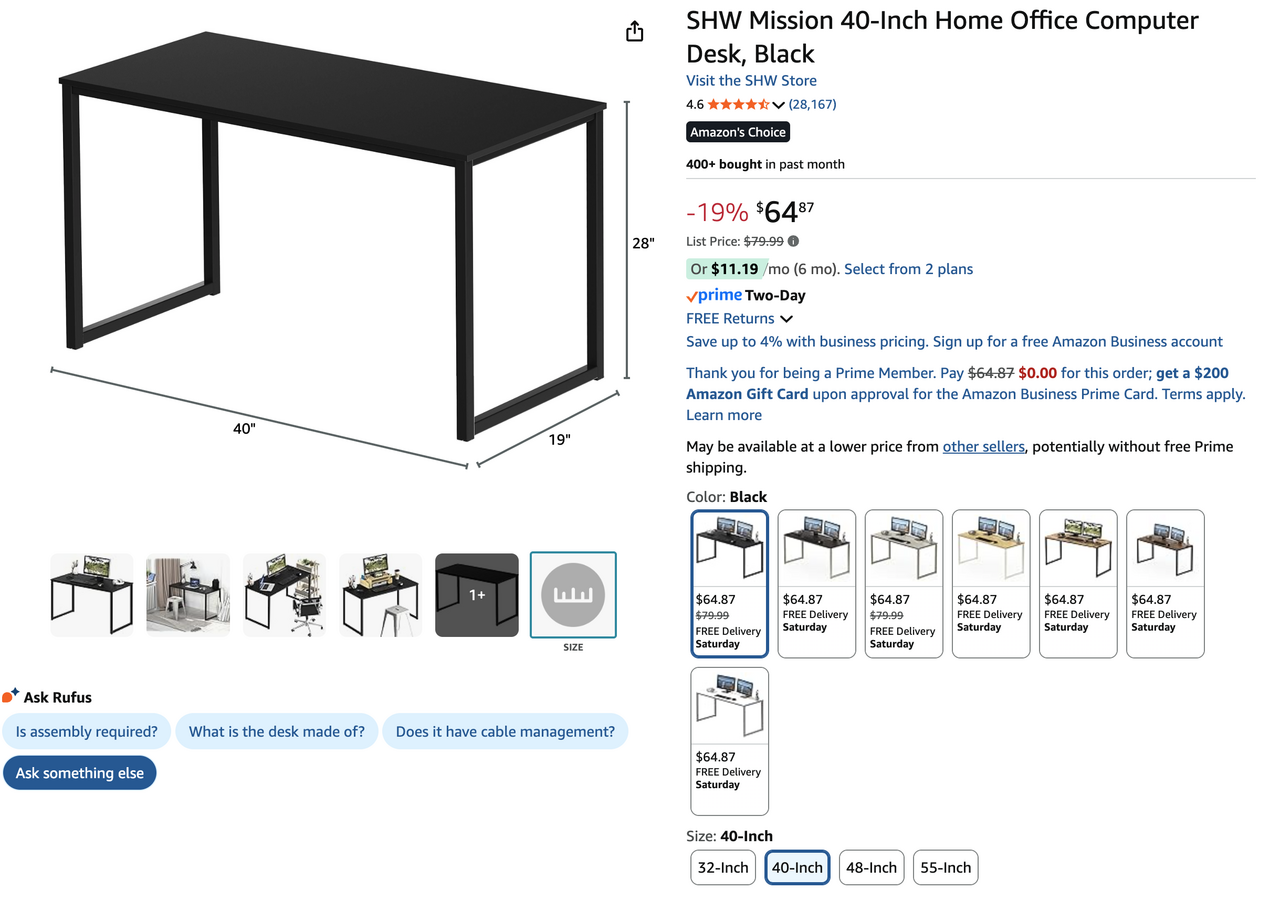This screenshot has width=1280, height=900.
Task: Open the other sellers link
Action: click(x=984, y=446)
